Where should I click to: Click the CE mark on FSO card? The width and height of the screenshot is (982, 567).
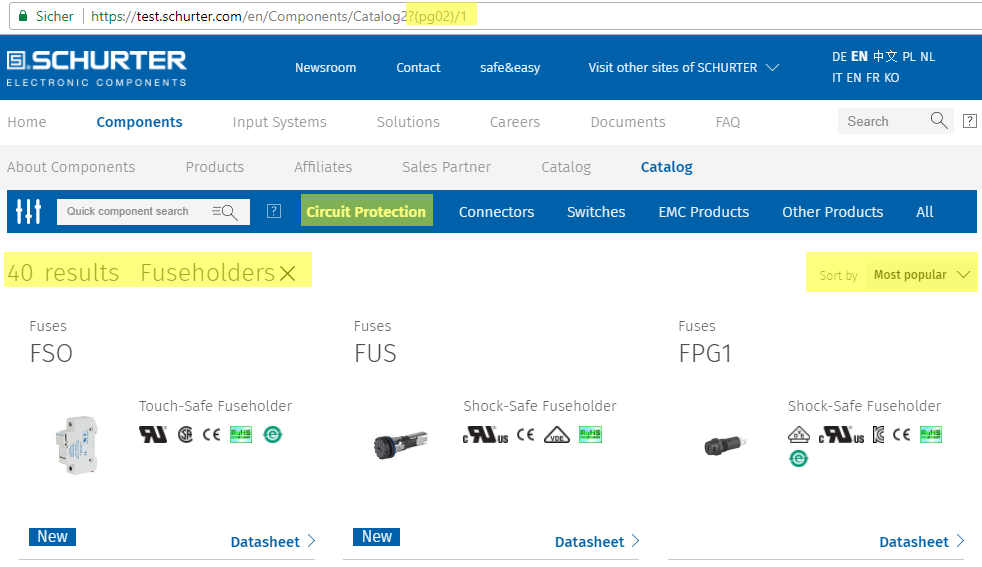point(212,434)
